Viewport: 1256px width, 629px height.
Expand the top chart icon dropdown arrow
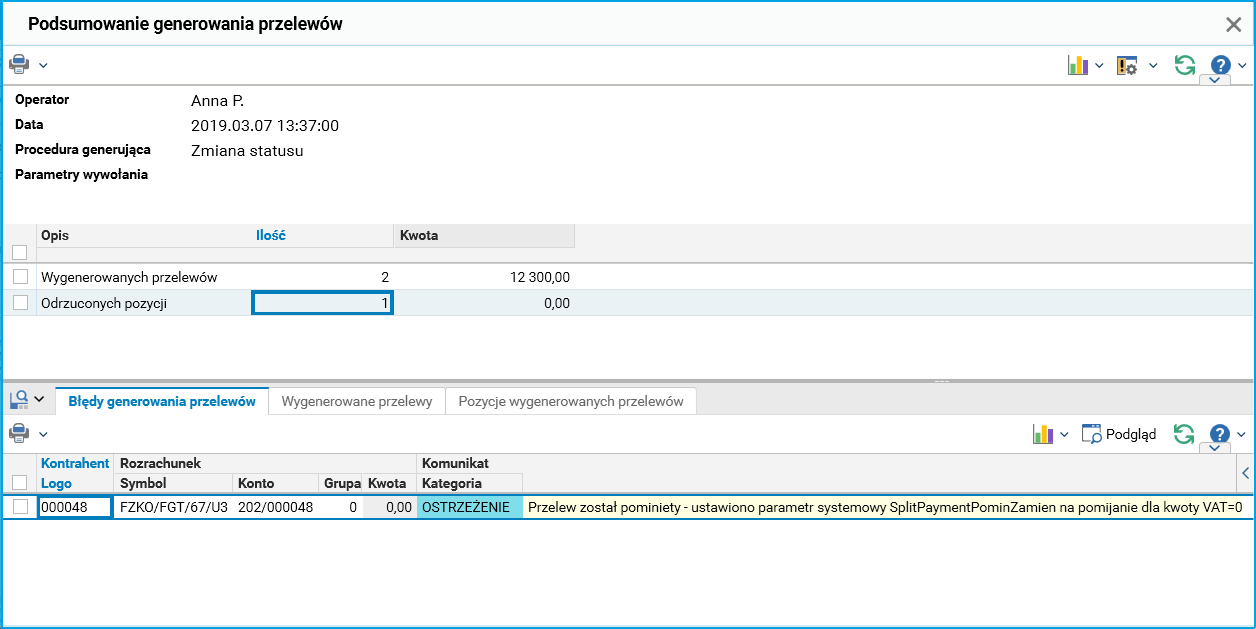(x=1099, y=66)
